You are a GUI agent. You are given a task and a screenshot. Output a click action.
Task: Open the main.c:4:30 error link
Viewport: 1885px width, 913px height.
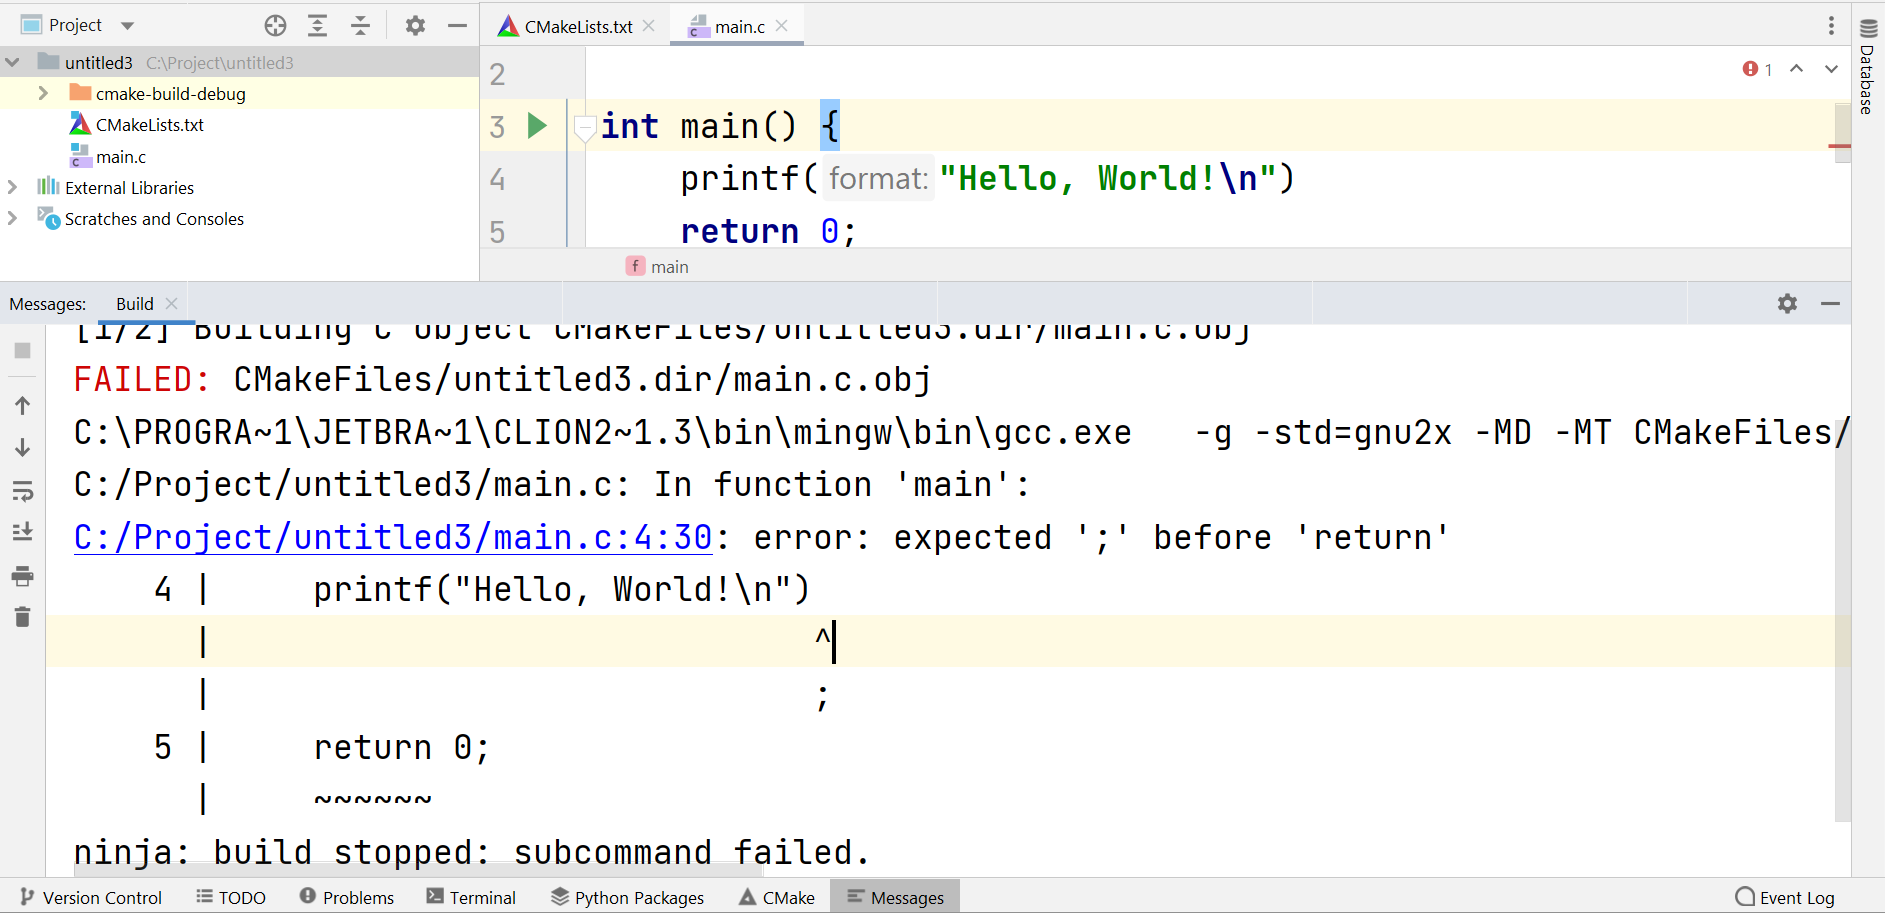[393, 538]
